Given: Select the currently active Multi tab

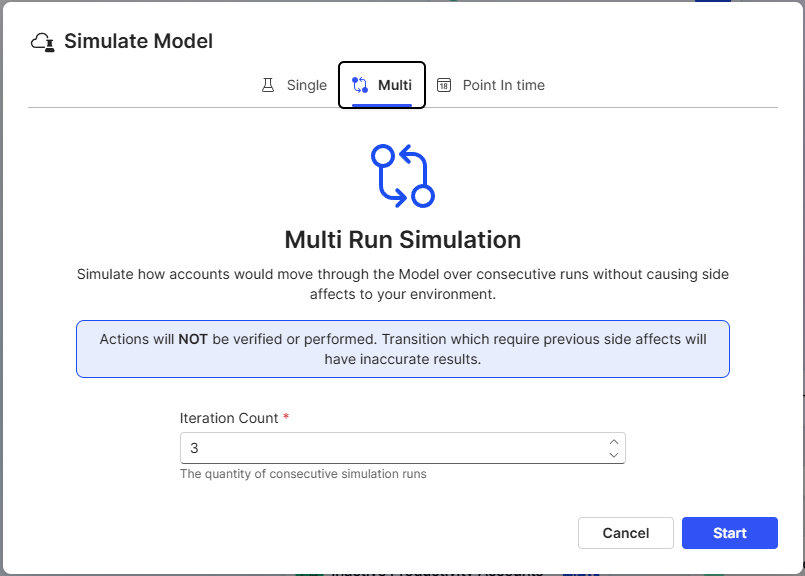Looking at the screenshot, I should (381, 85).
